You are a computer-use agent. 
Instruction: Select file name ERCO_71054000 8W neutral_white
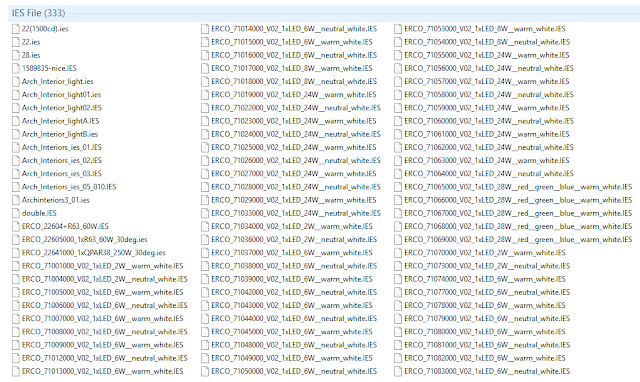pyautogui.click(x=487, y=42)
